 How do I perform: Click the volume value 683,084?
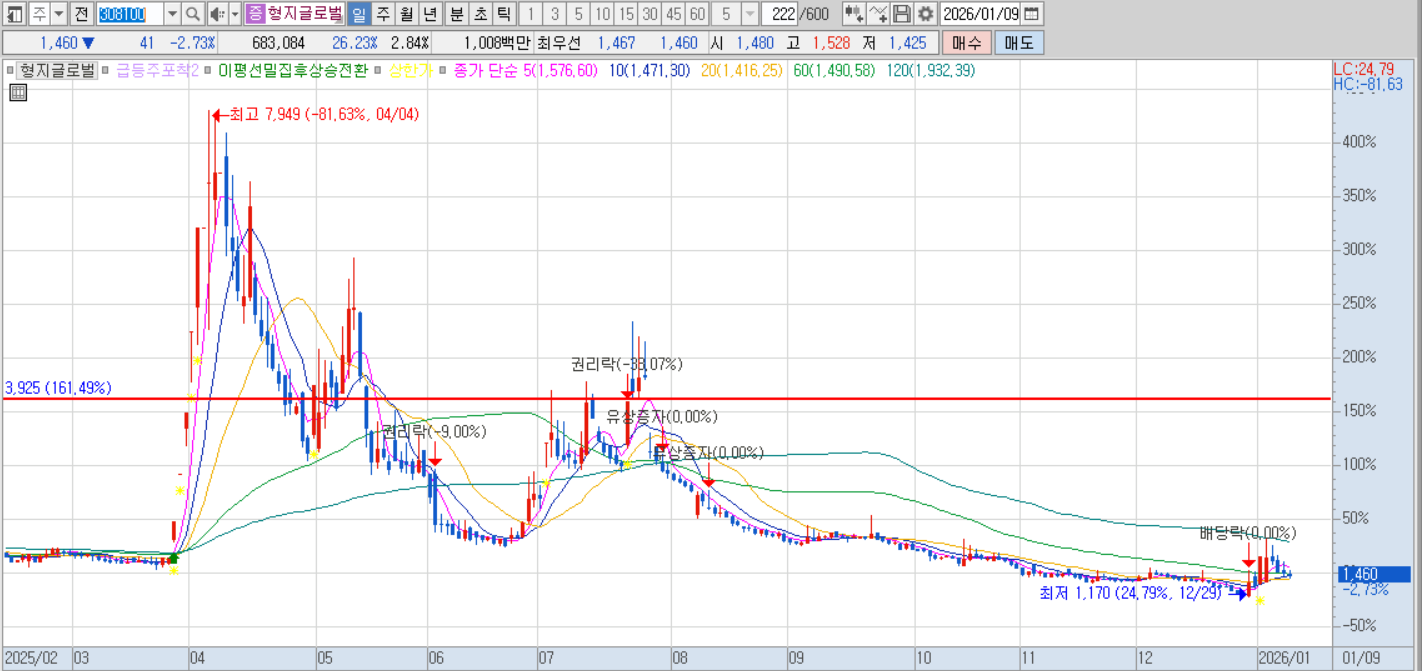pyautogui.click(x=278, y=43)
